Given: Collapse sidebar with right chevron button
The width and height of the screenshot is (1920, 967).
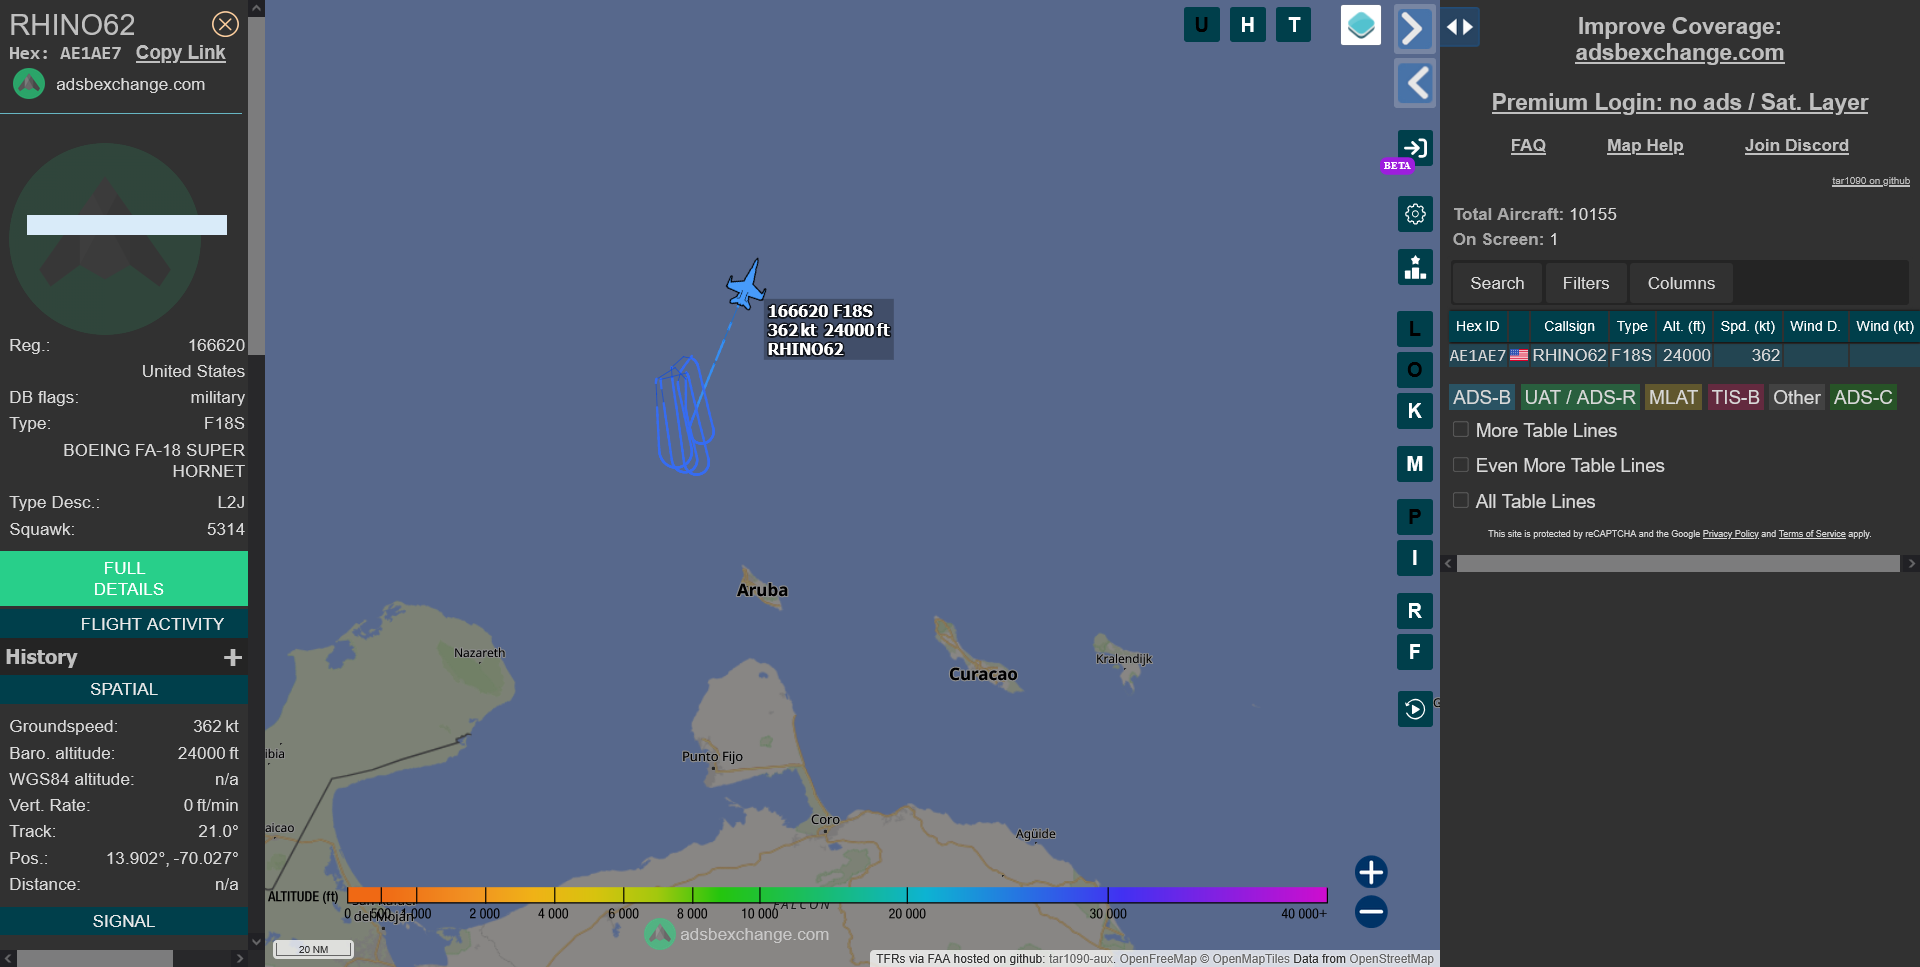Looking at the screenshot, I should [1414, 28].
